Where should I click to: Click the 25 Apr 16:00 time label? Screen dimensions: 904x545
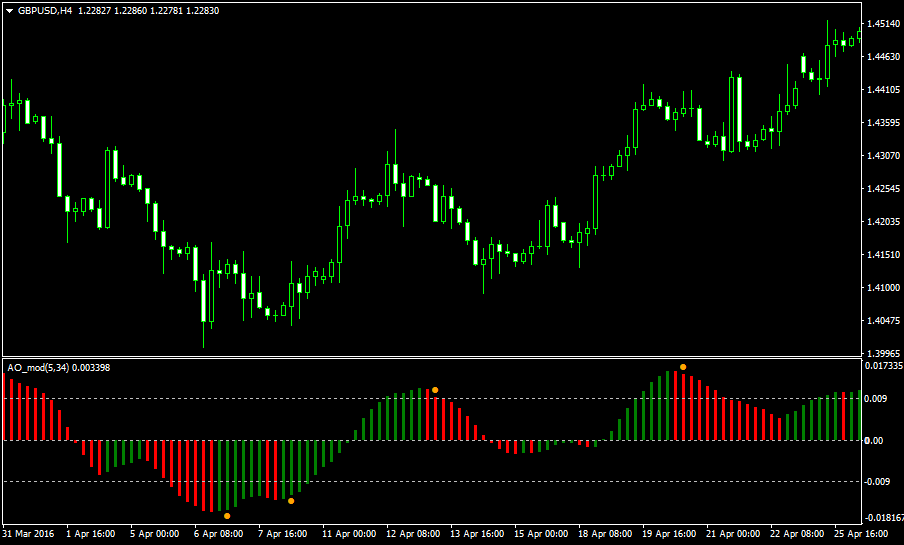coord(861,534)
